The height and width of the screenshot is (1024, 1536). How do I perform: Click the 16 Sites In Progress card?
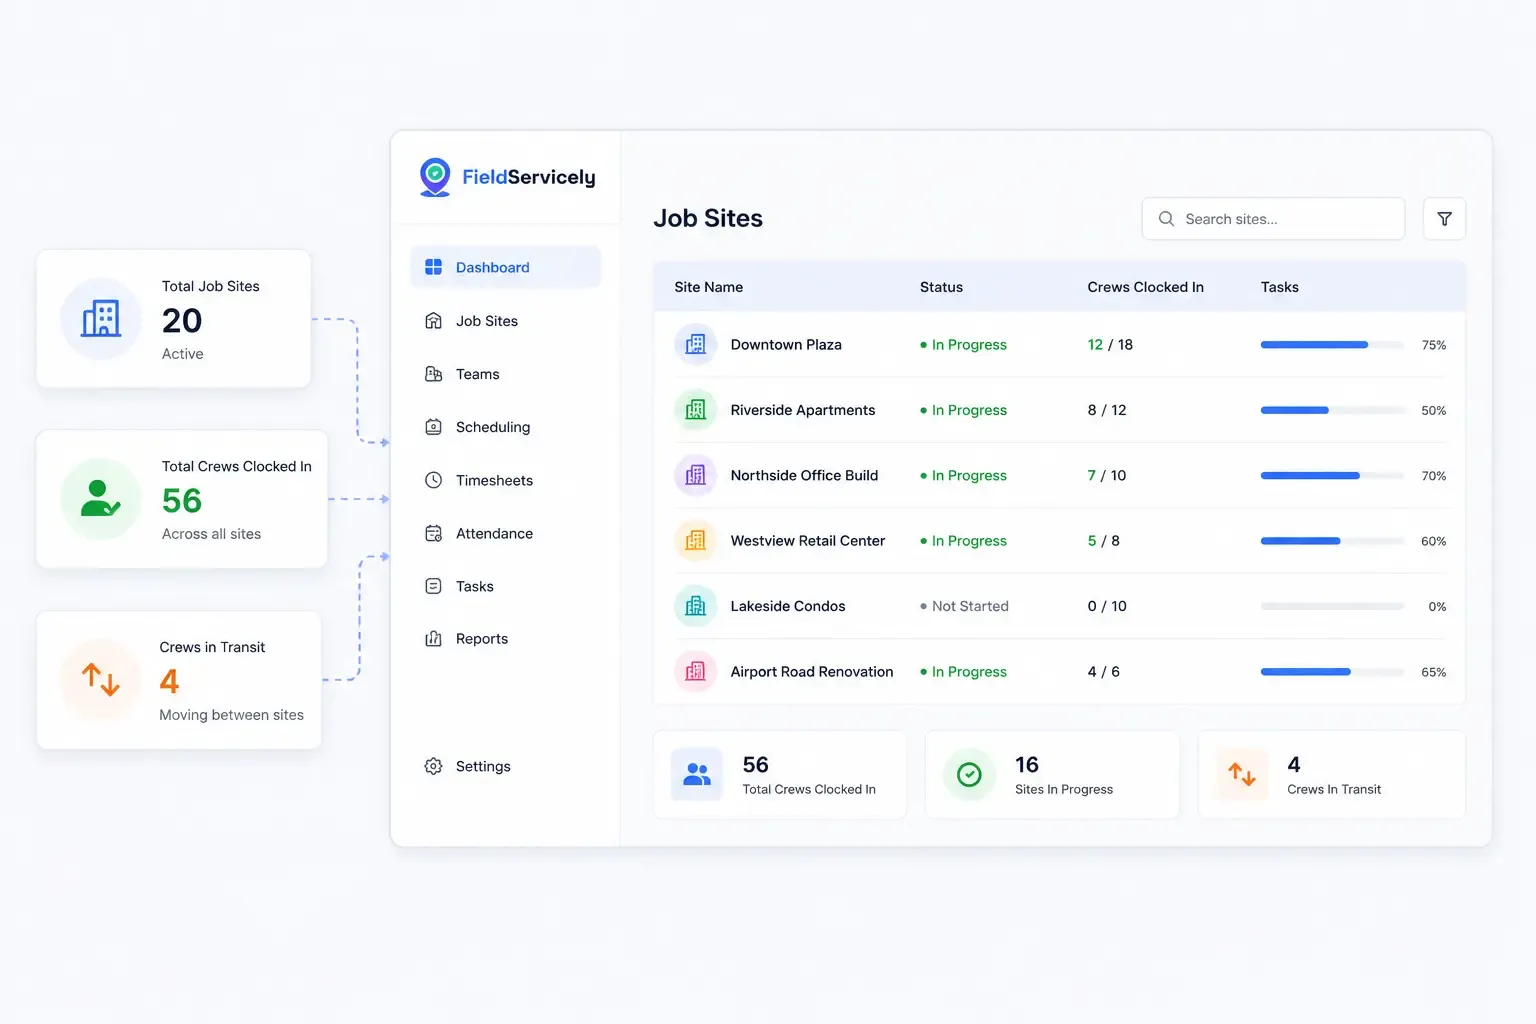[x=1052, y=775]
